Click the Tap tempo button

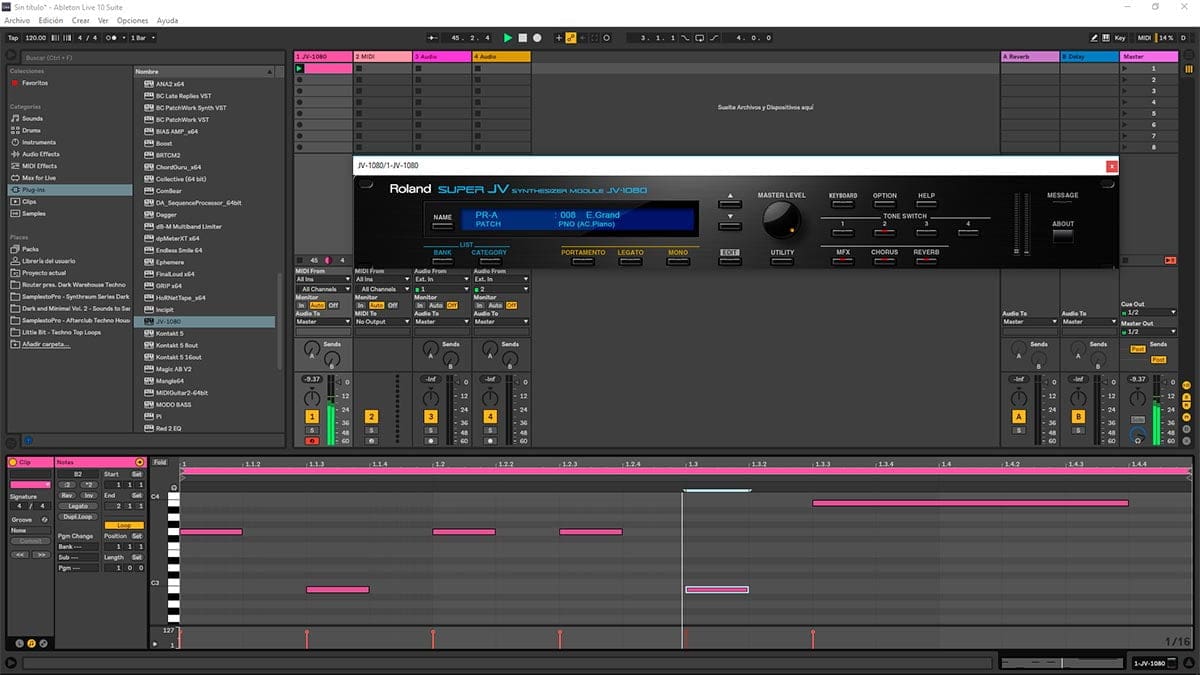(x=13, y=38)
